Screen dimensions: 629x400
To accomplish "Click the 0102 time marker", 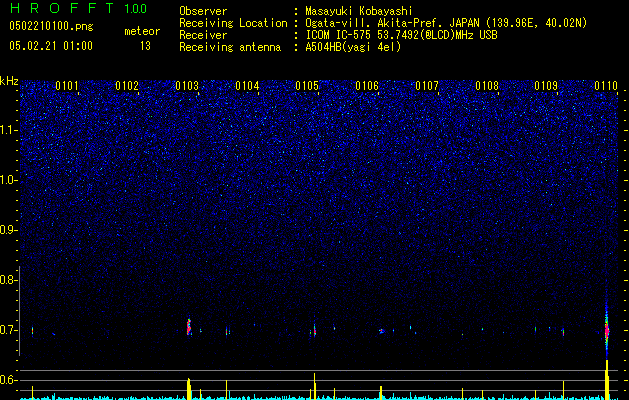I will 127,86.
